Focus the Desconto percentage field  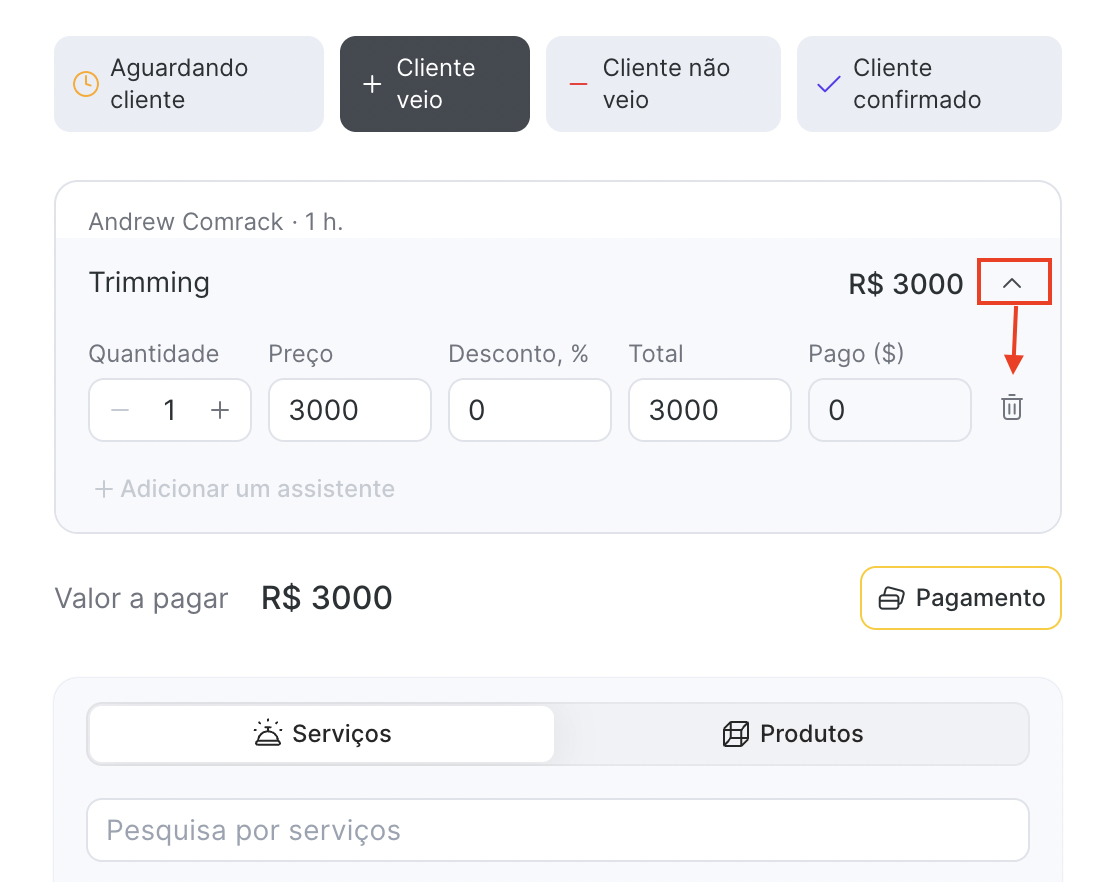coord(529,410)
